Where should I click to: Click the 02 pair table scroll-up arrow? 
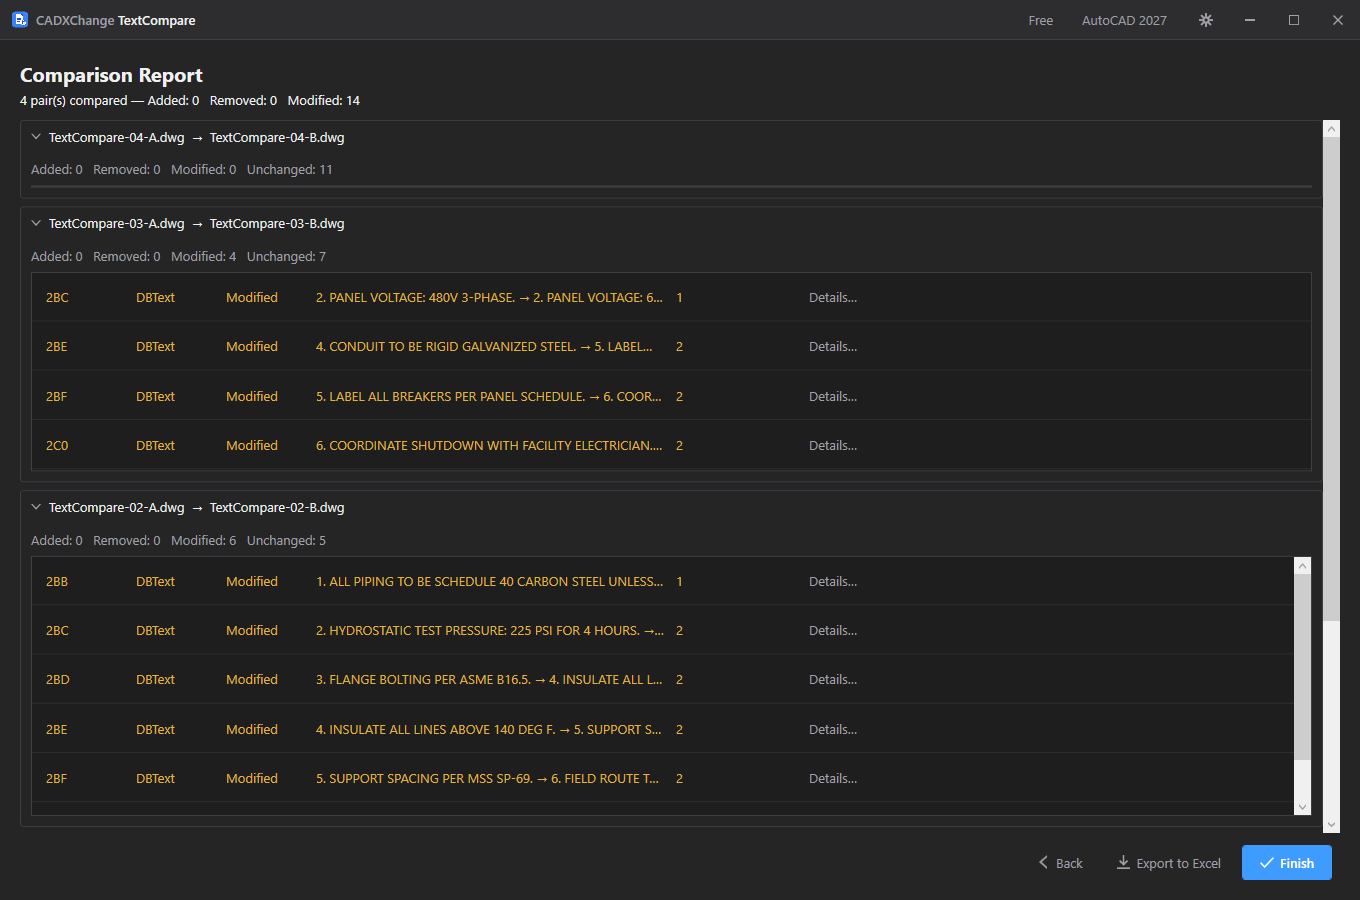tap(1302, 566)
